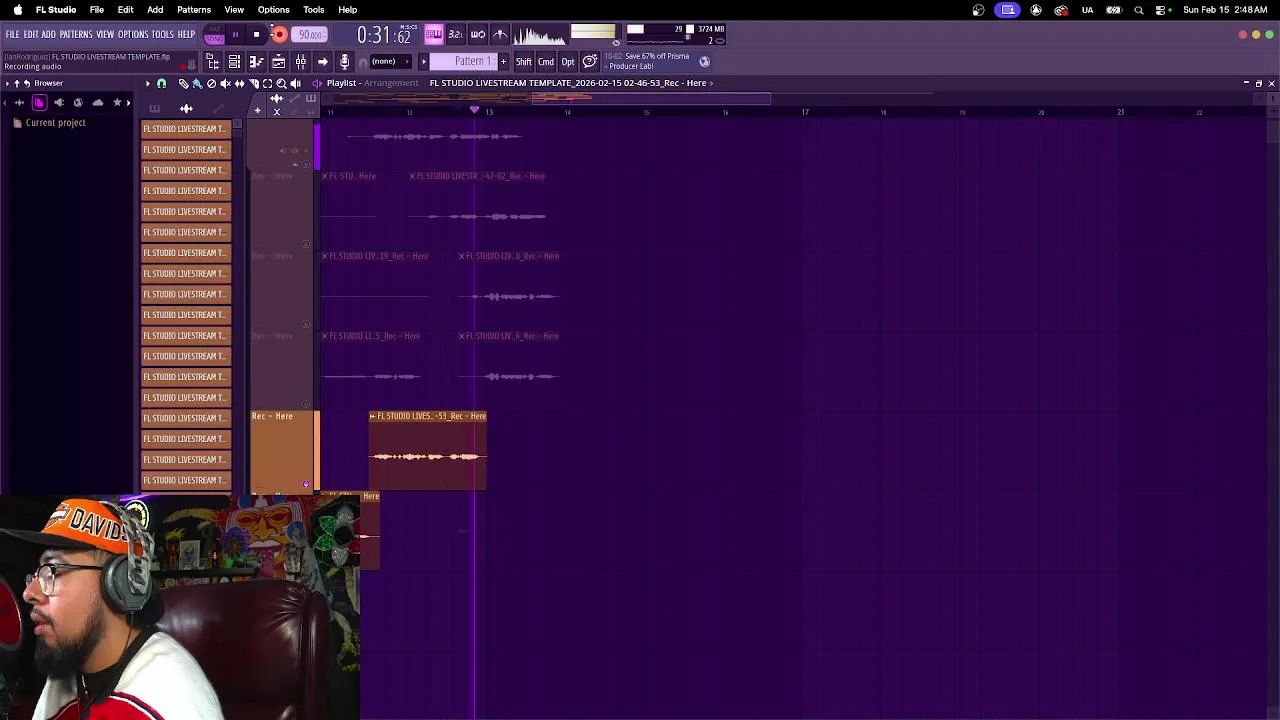Open the Piano roll view icon

pyautogui.click(x=256, y=62)
